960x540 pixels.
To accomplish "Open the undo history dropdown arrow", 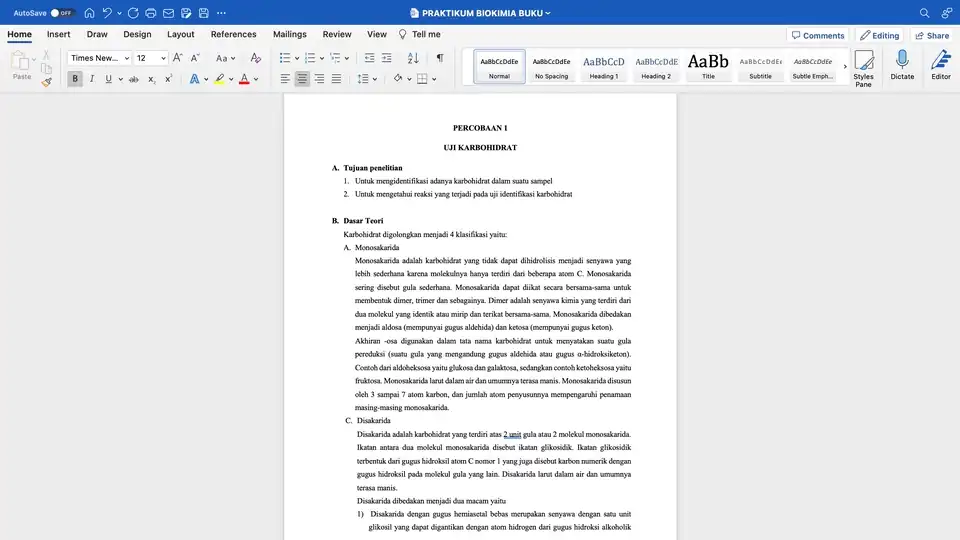I will click(x=119, y=13).
